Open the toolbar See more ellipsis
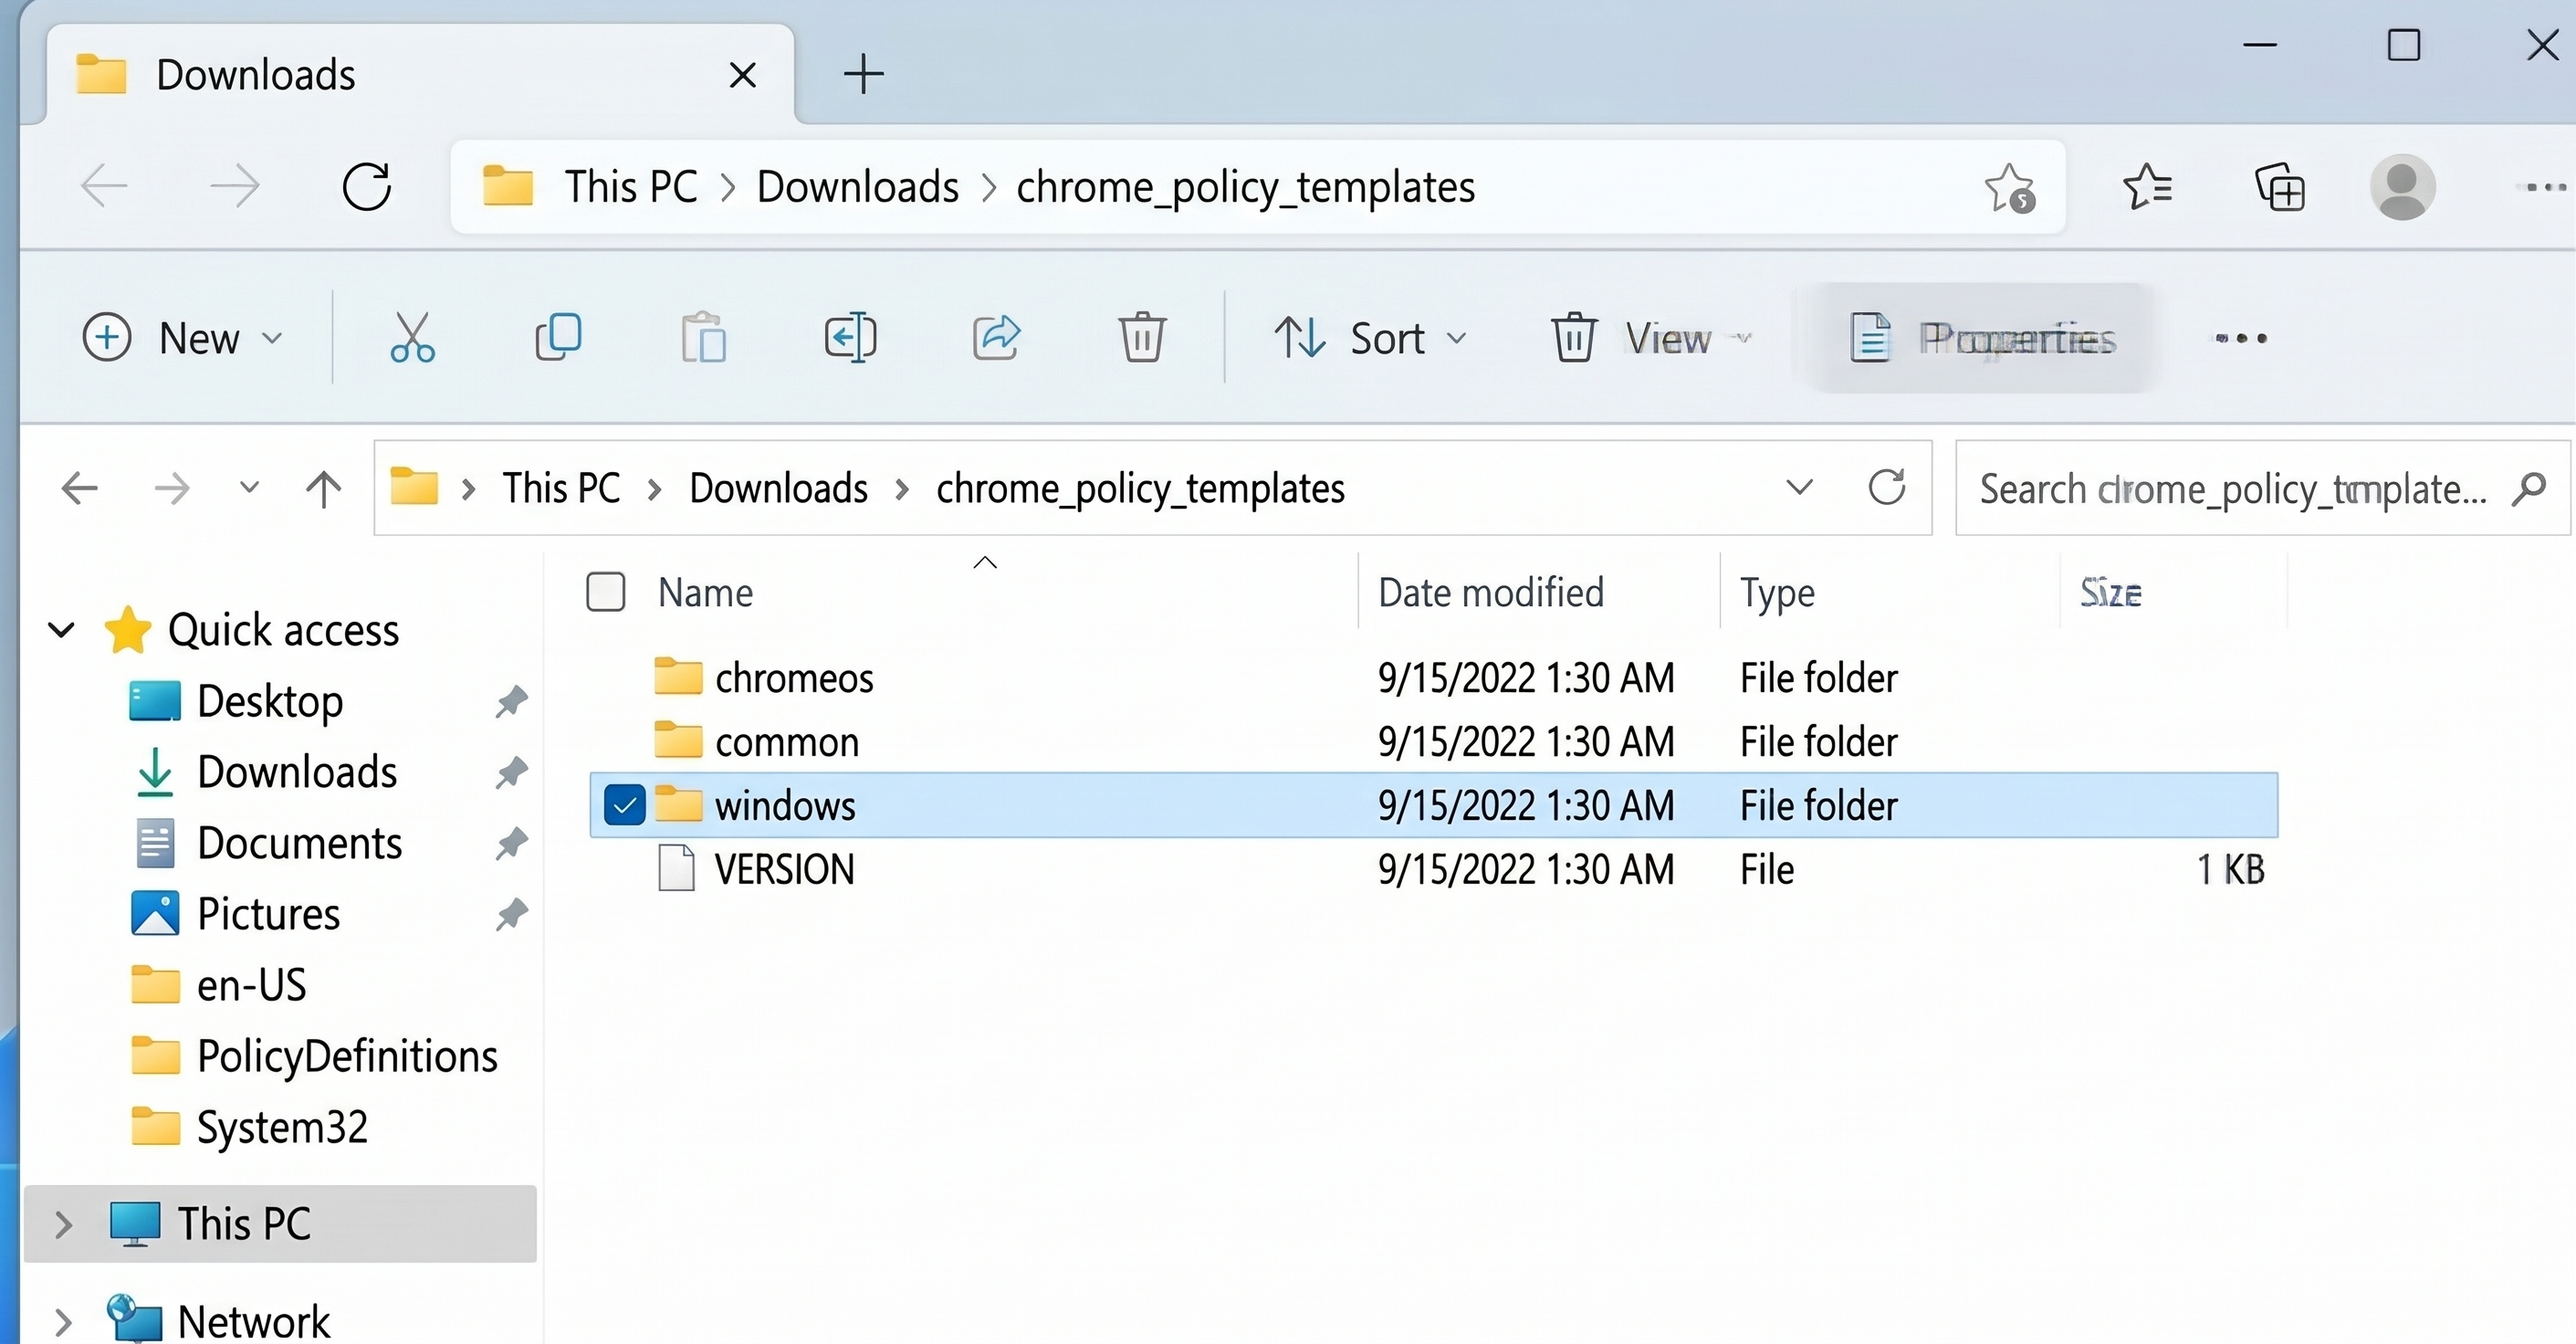 click(x=2240, y=338)
